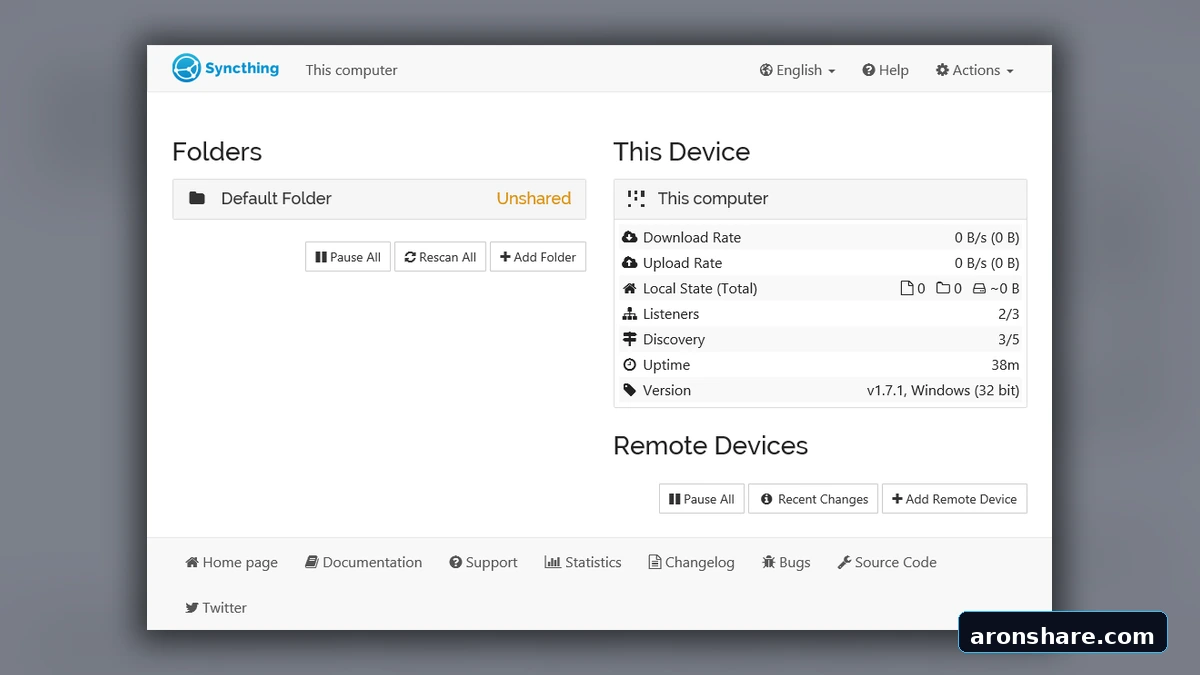
Task: Expand the This computer device panel
Action: coord(820,199)
